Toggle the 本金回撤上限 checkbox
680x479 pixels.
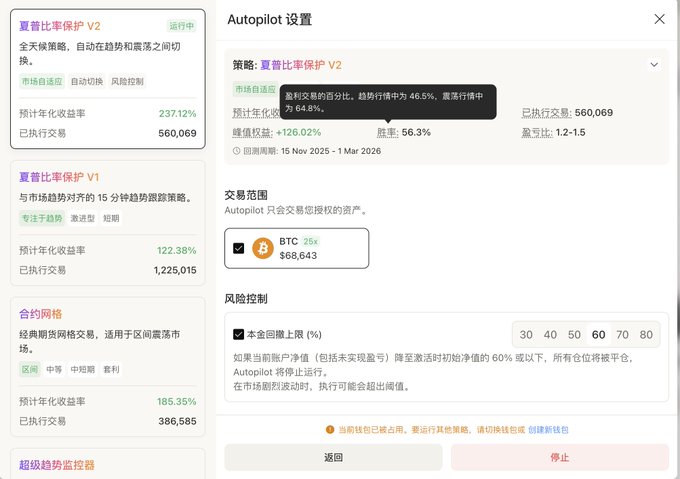point(238,334)
